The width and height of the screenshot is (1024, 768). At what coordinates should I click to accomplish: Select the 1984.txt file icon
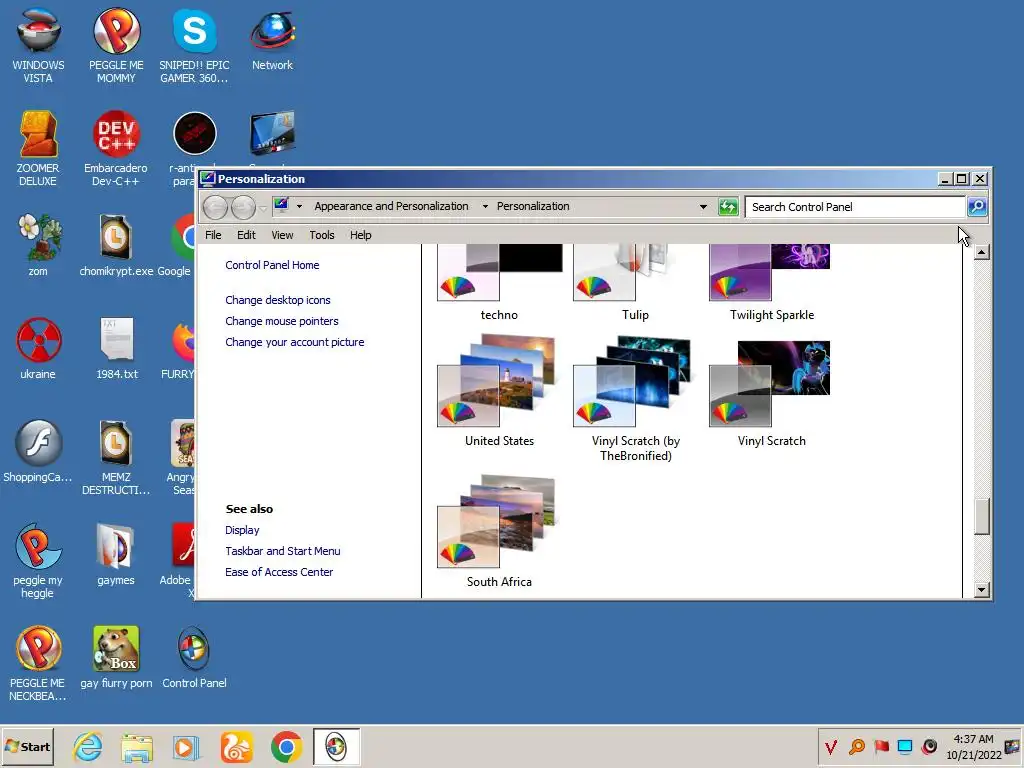pos(117,349)
